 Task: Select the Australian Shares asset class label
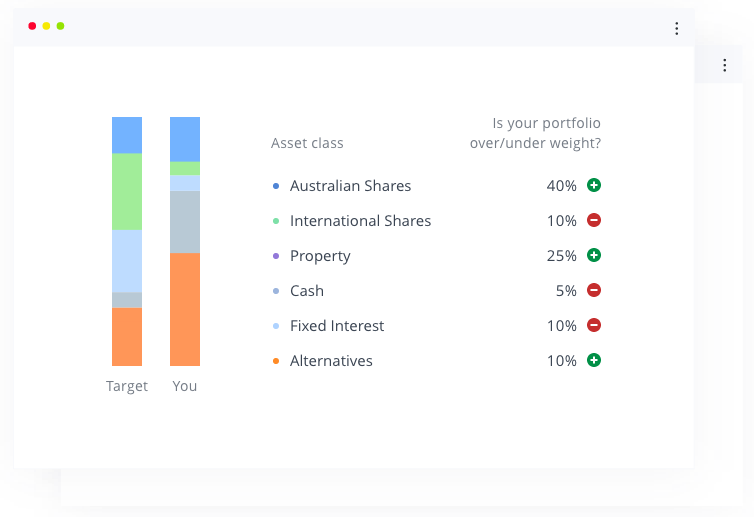point(350,186)
